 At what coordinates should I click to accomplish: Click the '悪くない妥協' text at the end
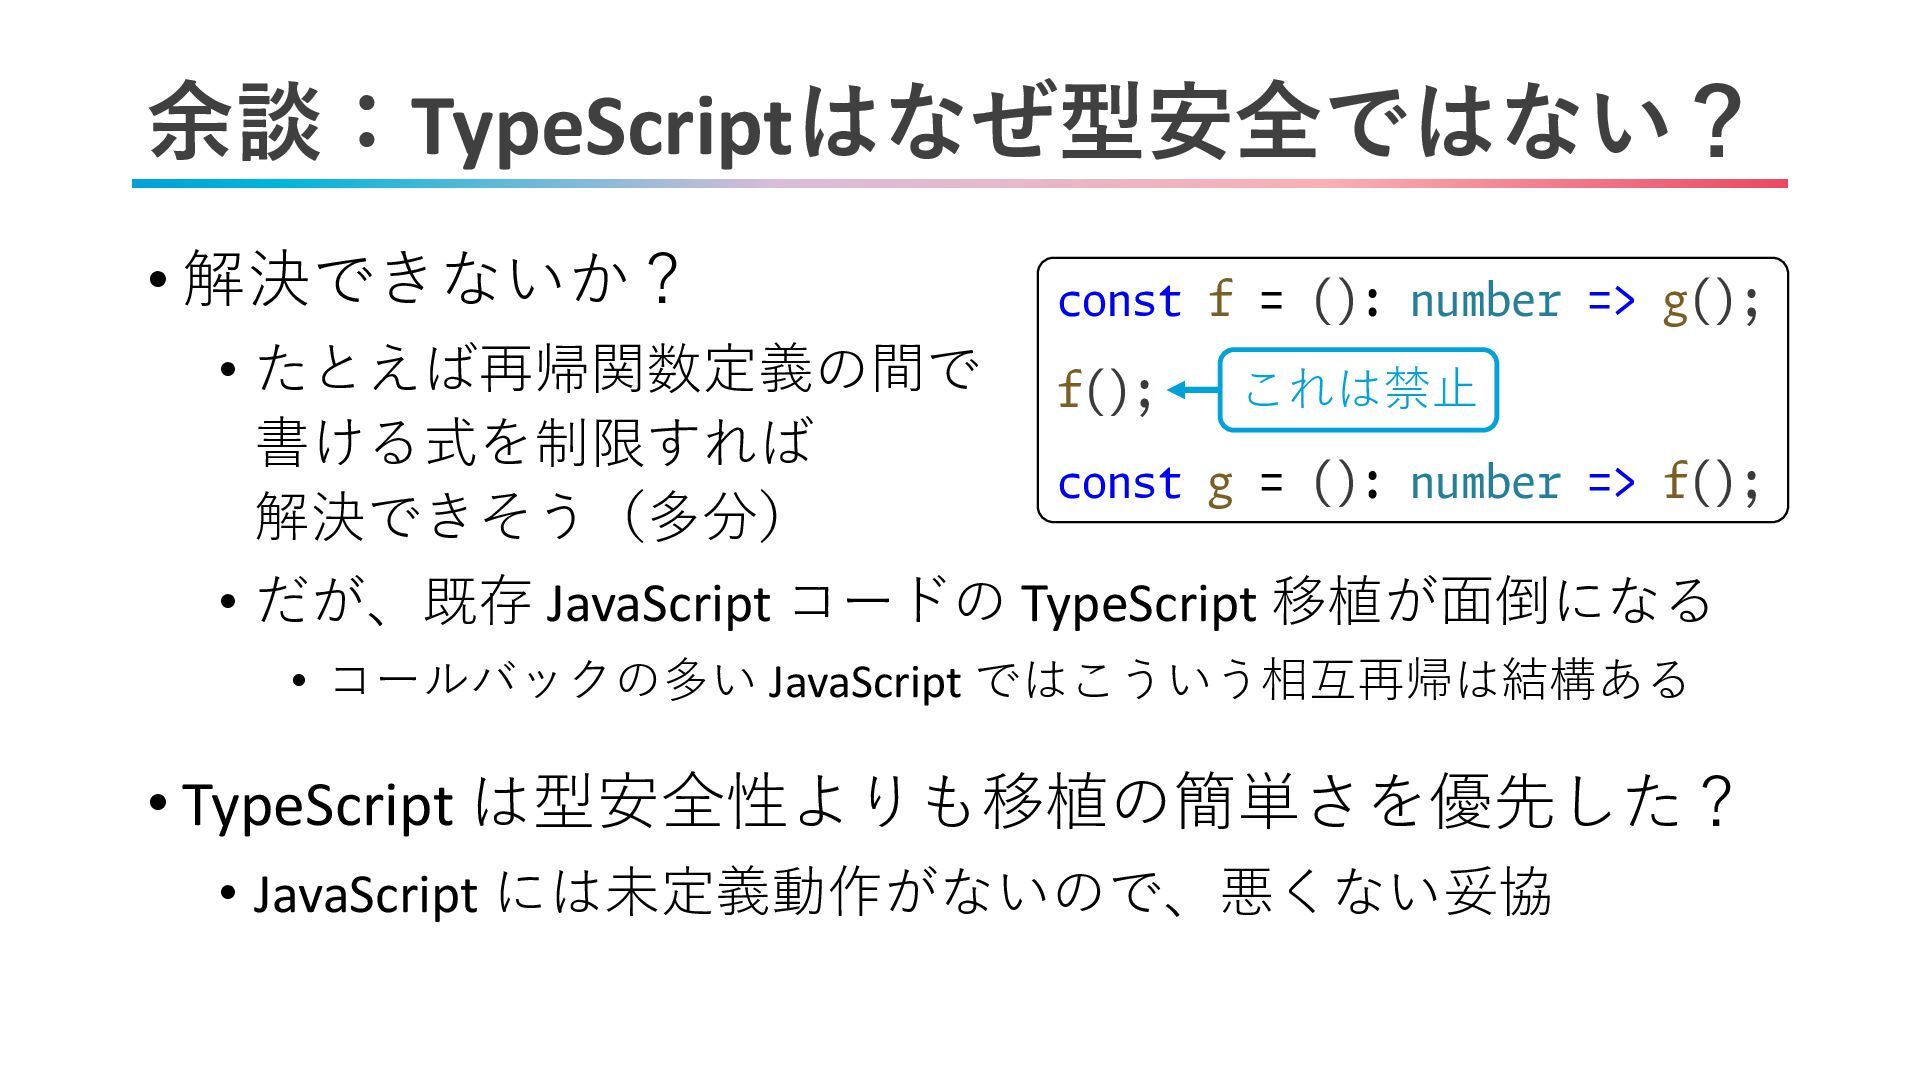1386,892
